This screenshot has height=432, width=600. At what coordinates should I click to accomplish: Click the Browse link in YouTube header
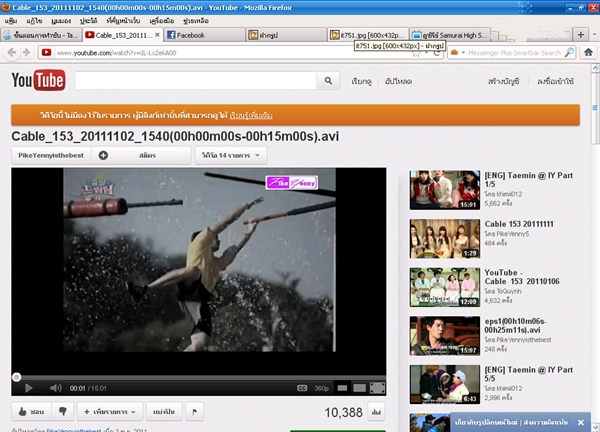[x=361, y=81]
